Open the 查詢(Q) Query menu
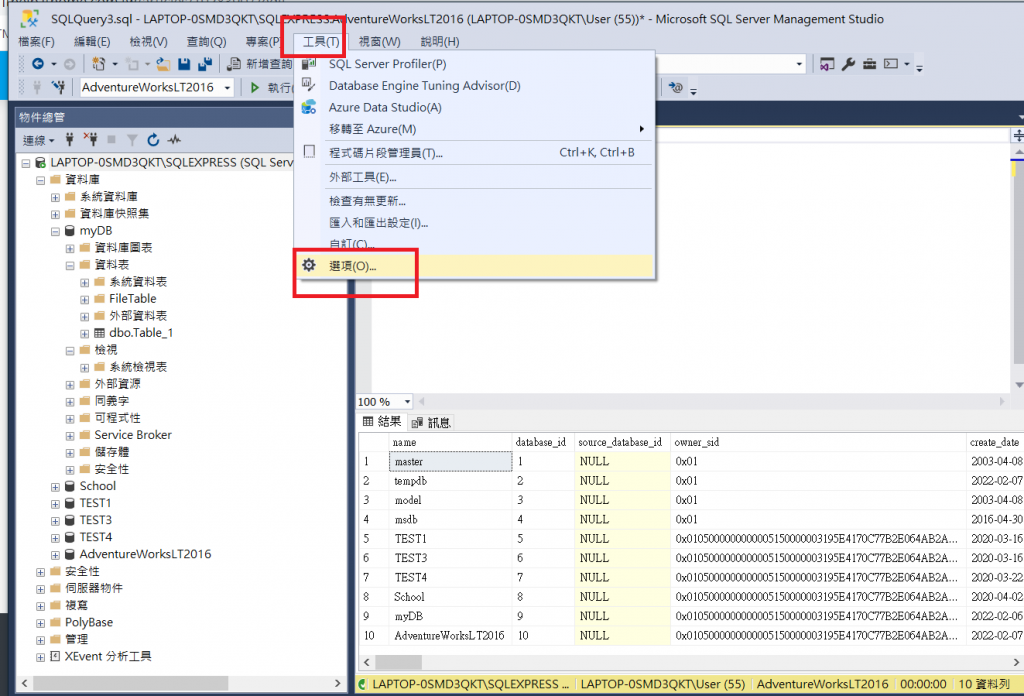 pos(206,42)
